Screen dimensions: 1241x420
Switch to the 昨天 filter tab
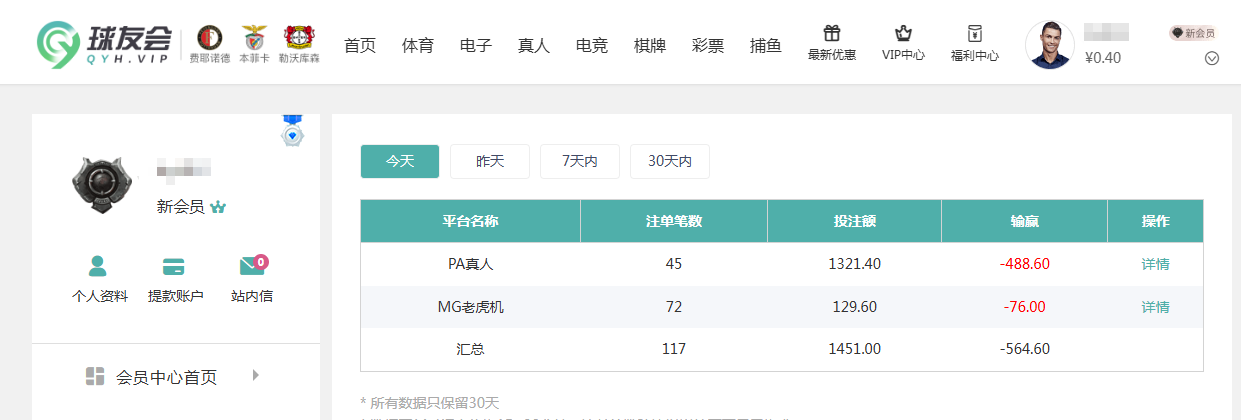pos(490,161)
